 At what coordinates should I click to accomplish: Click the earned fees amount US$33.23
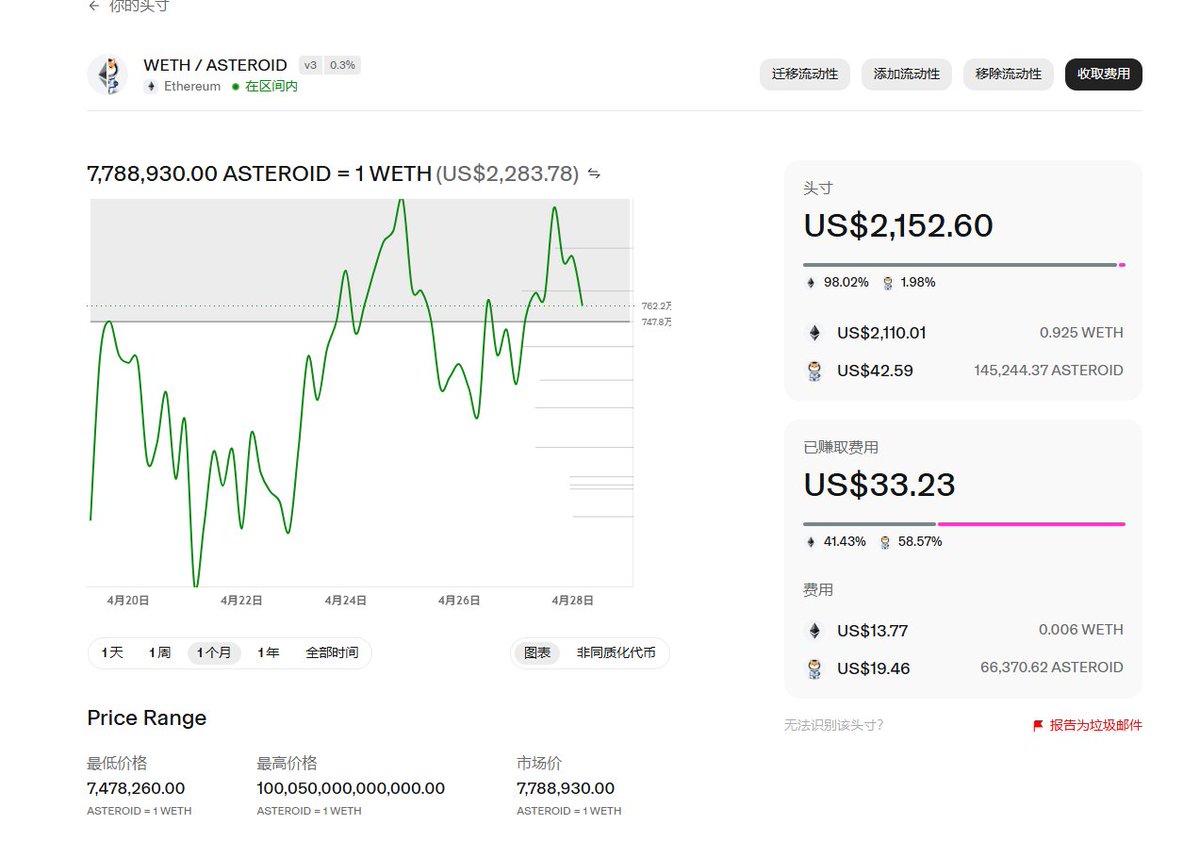(x=879, y=485)
